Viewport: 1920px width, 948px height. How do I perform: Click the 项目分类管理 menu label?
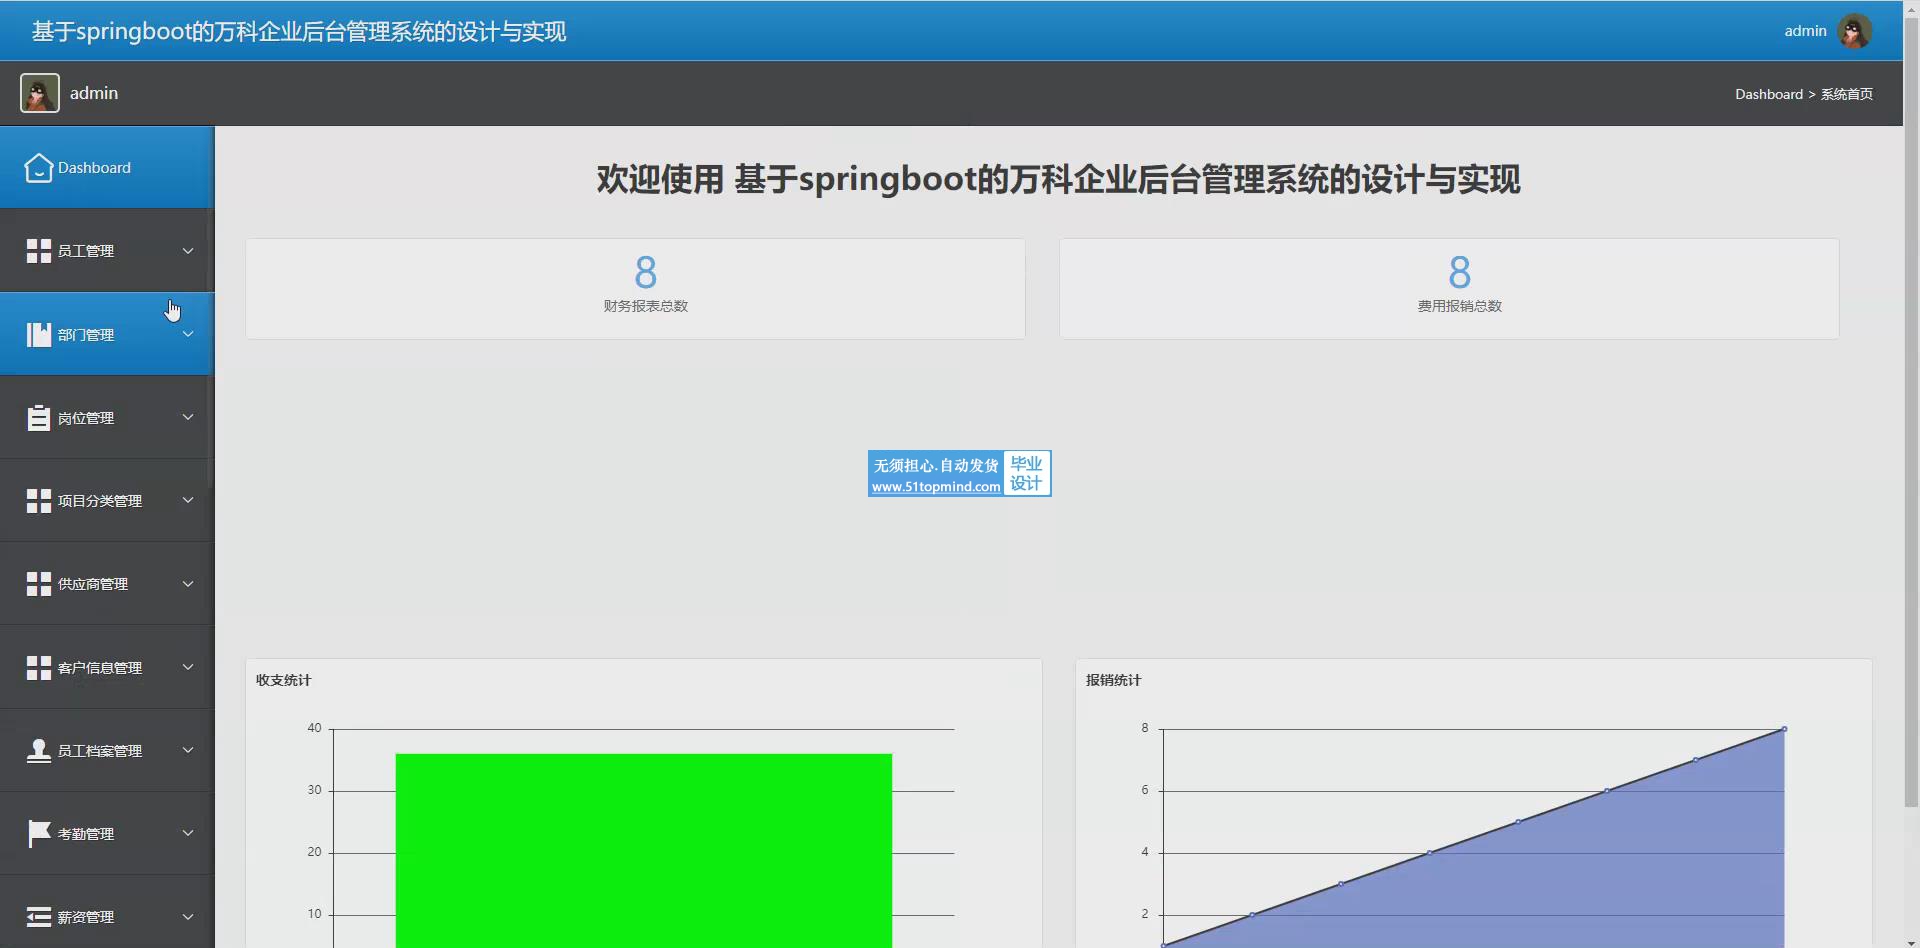100,501
